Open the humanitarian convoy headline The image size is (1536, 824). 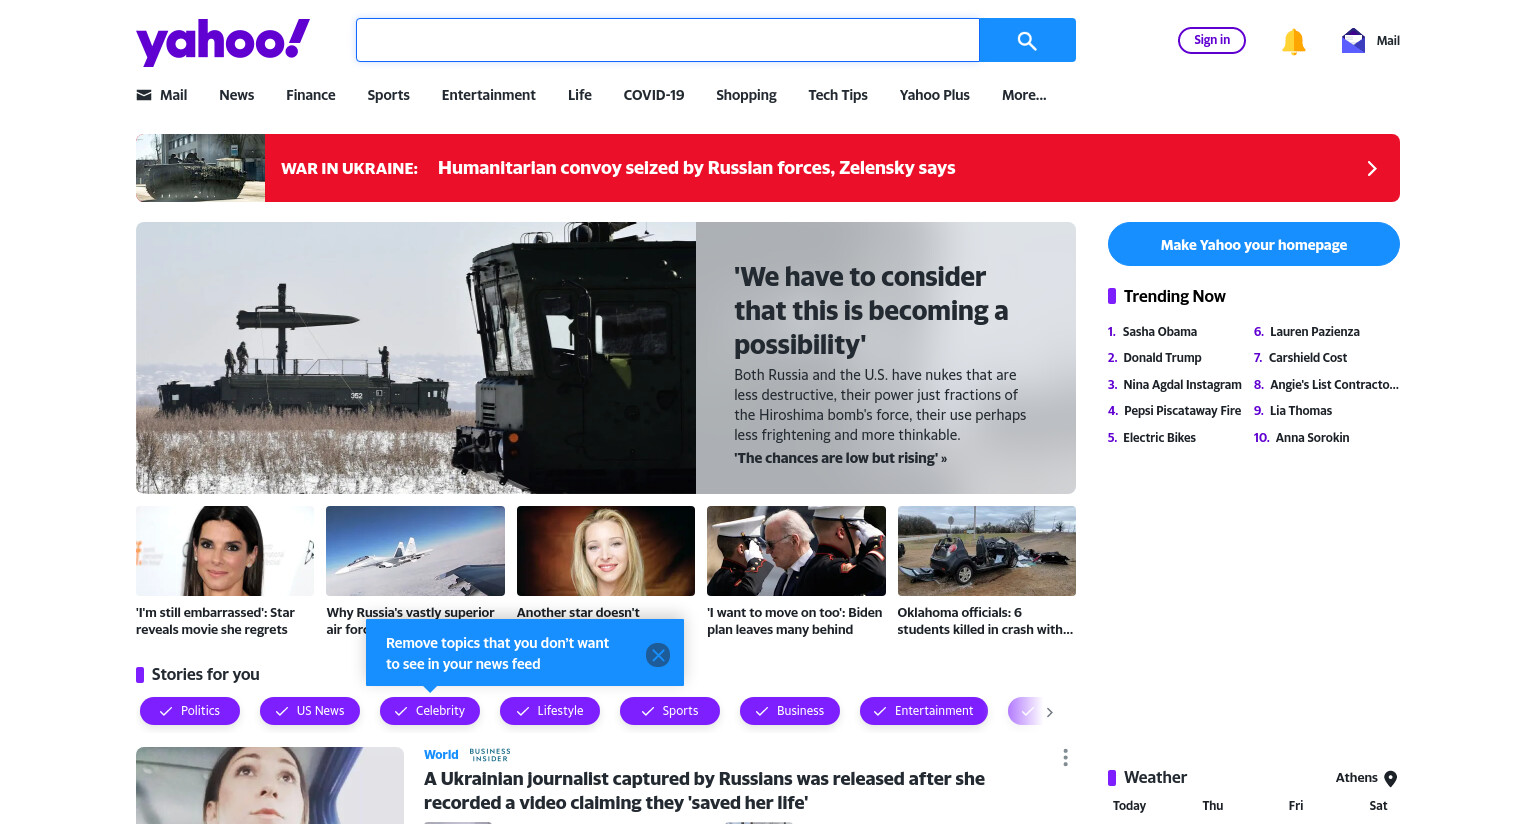pos(696,168)
